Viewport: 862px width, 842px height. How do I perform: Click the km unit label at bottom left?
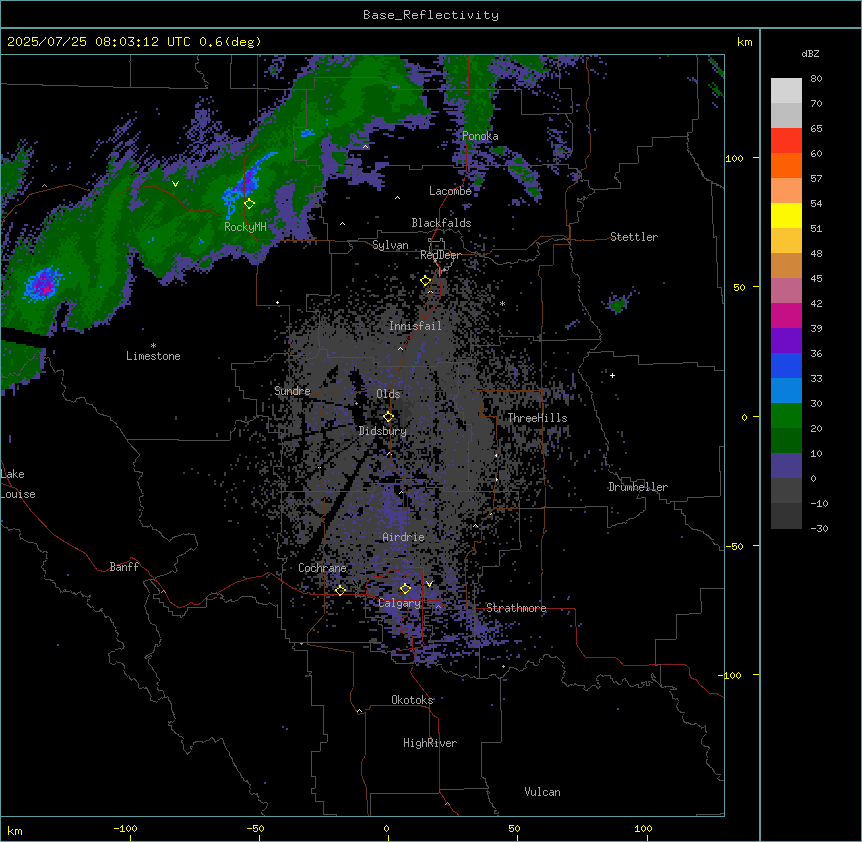(15, 830)
